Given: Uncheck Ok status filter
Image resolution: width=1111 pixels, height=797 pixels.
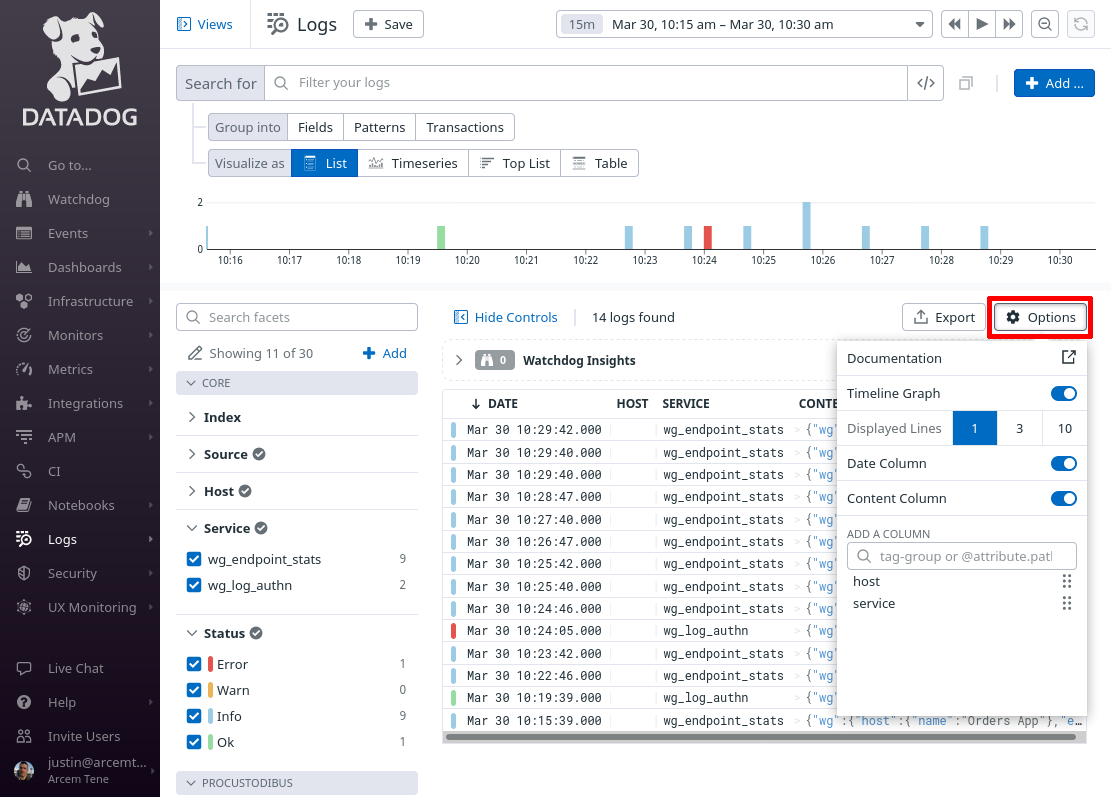Looking at the screenshot, I should click(x=193, y=742).
